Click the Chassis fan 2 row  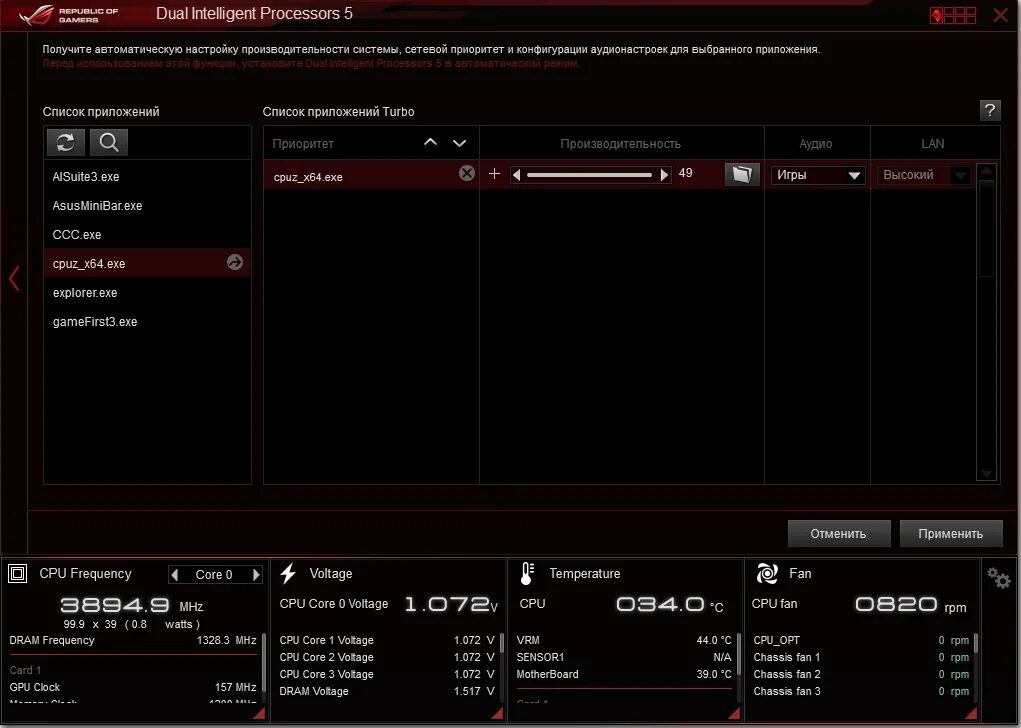coord(861,674)
